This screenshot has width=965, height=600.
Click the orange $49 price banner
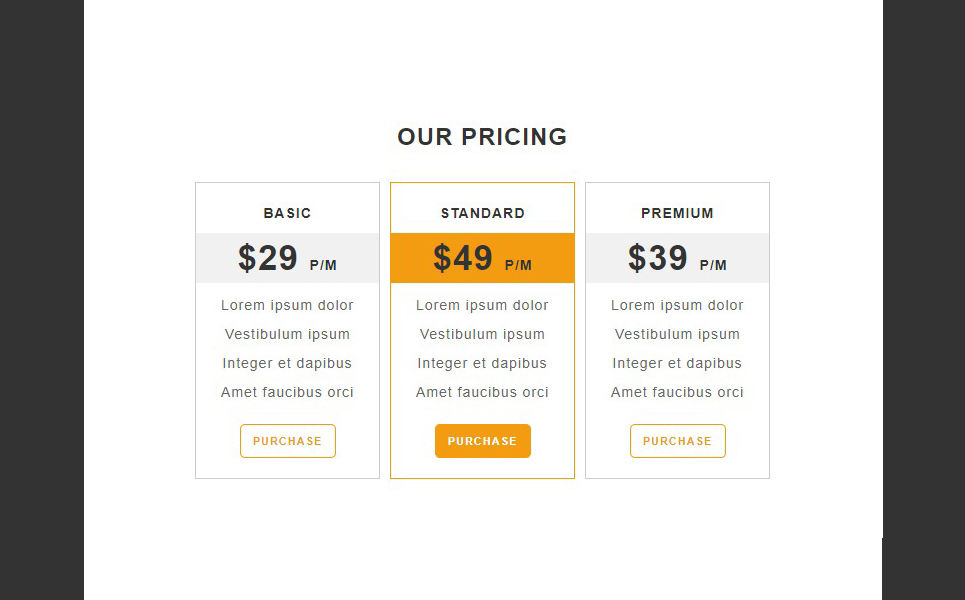482,258
